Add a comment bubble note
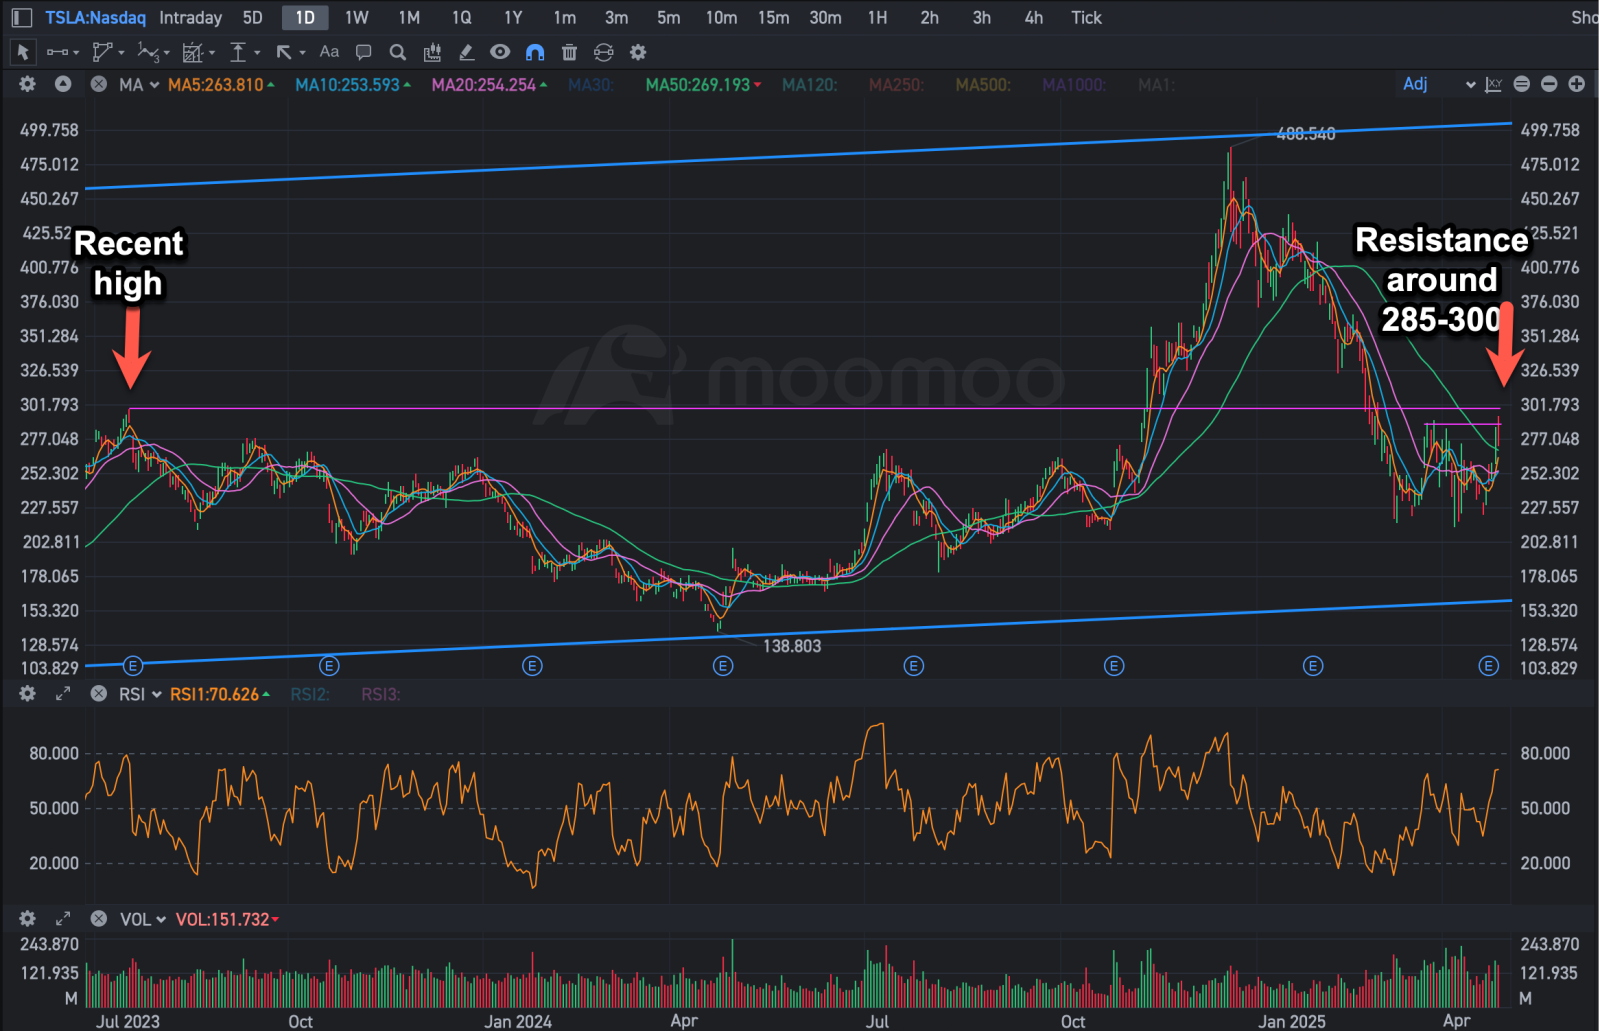1600x1031 pixels. point(364,52)
